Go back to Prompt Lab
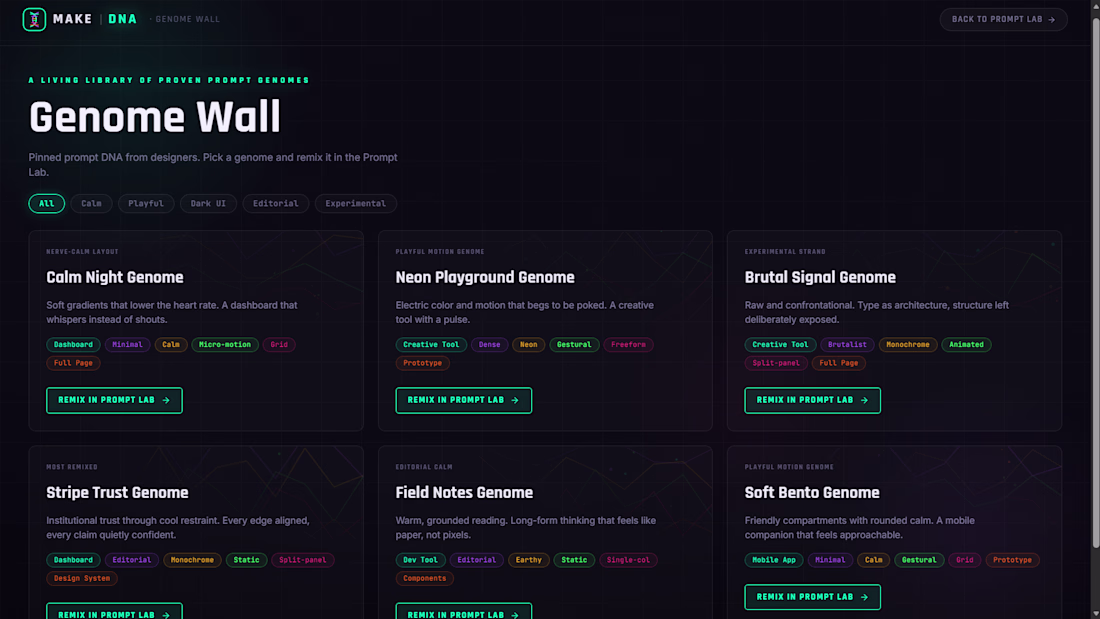1100x619 pixels. 1003,19
